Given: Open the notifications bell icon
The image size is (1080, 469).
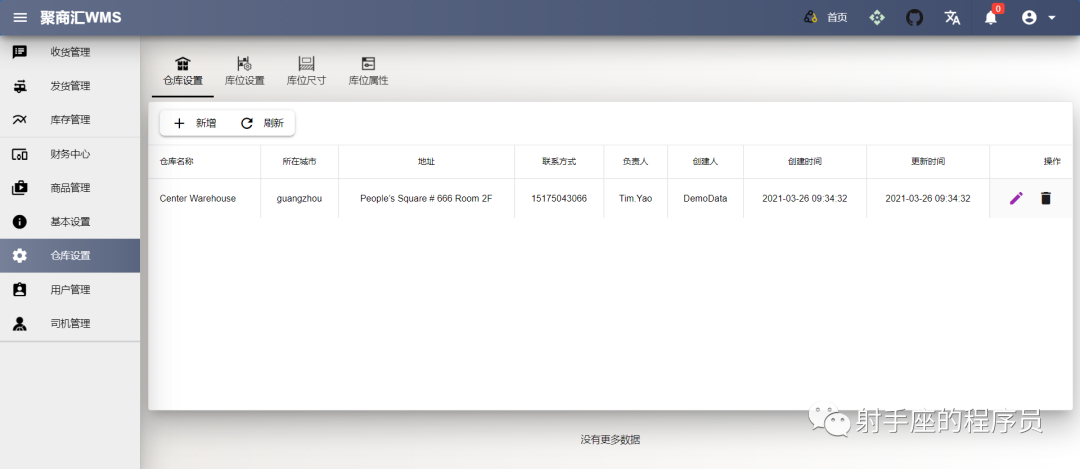Looking at the screenshot, I should coord(990,18).
